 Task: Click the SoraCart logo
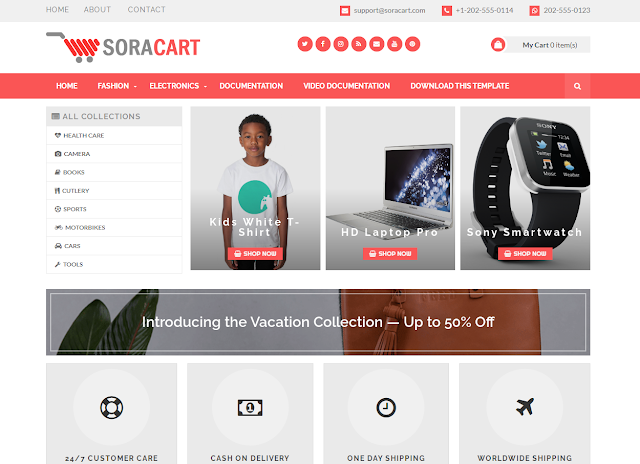123,47
